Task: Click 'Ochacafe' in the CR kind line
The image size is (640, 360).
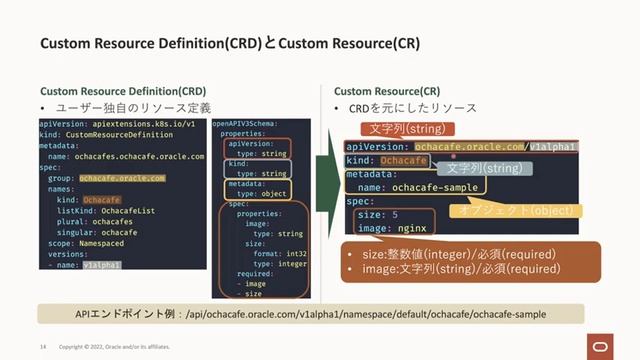Action: click(x=404, y=160)
